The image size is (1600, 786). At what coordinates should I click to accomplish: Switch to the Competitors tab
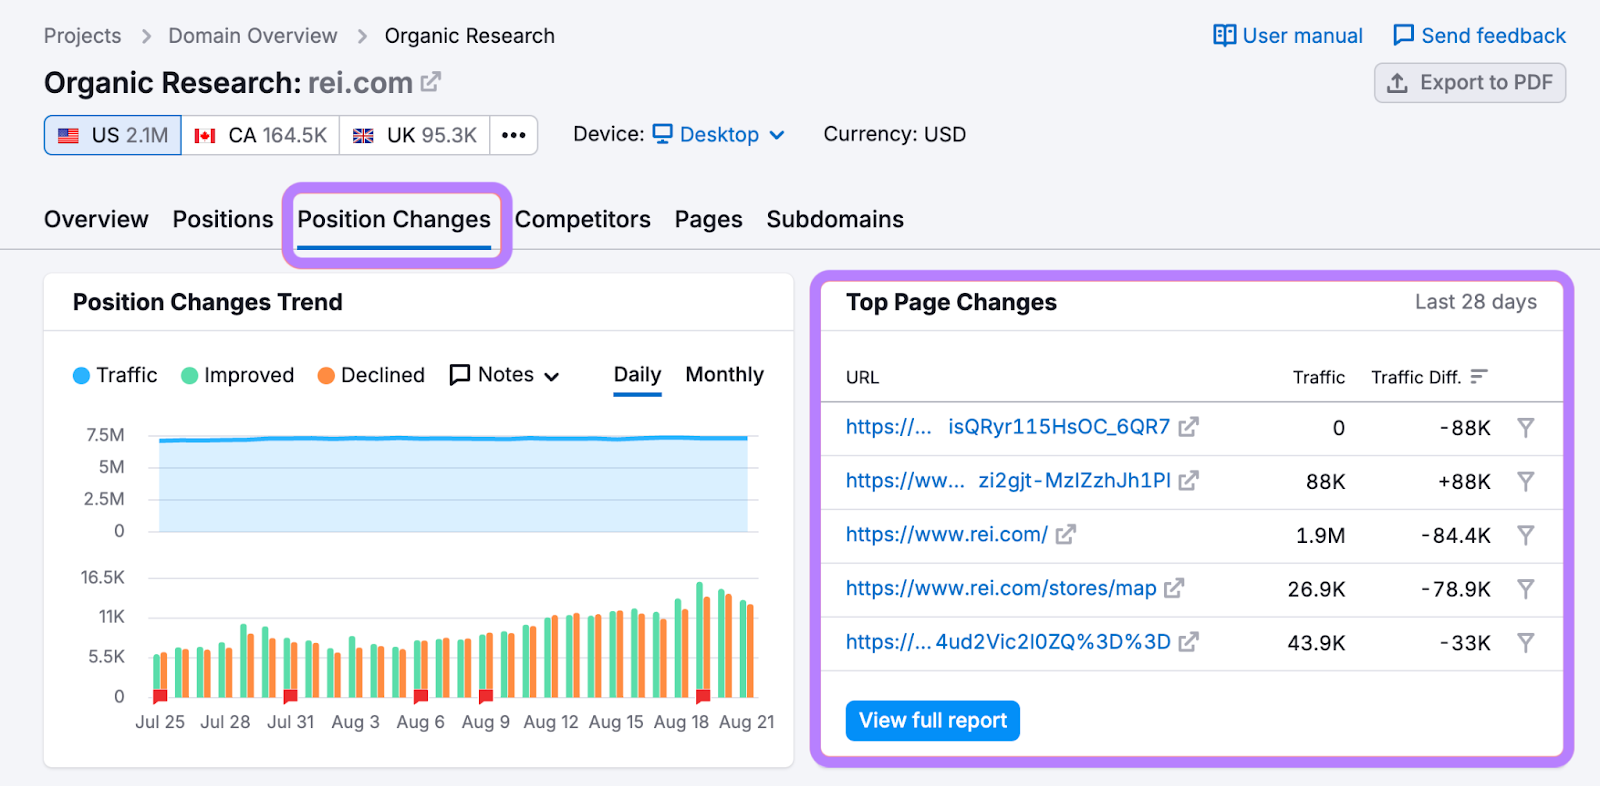pos(582,219)
